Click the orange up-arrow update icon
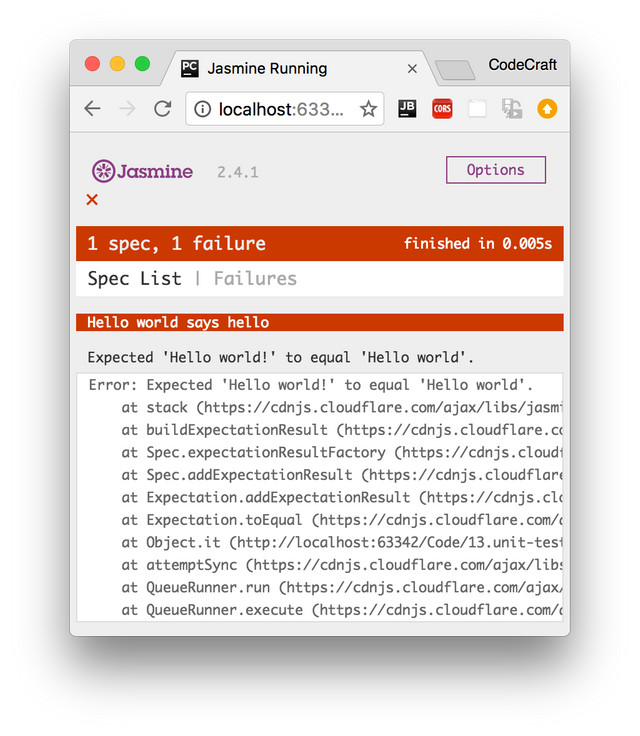 click(x=547, y=109)
